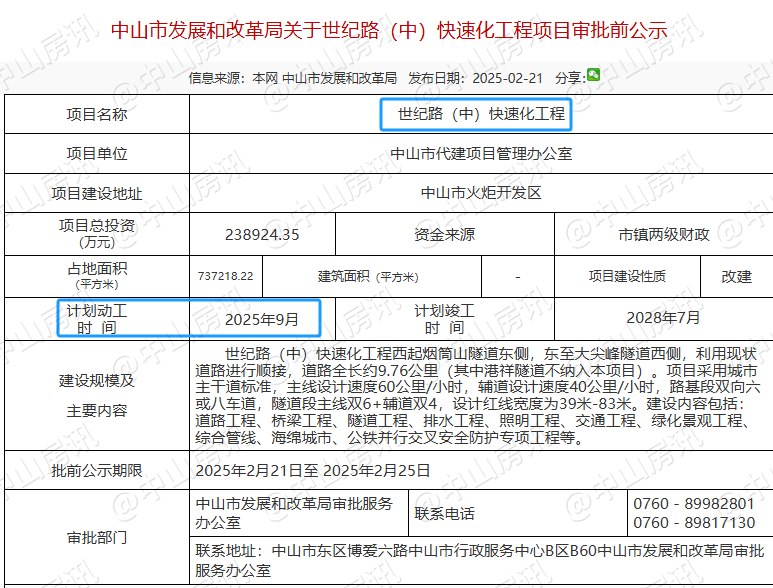The width and height of the screenshot is (773, 588).
Task: Select publish date 2025-02-21
Action: point(507,78)
